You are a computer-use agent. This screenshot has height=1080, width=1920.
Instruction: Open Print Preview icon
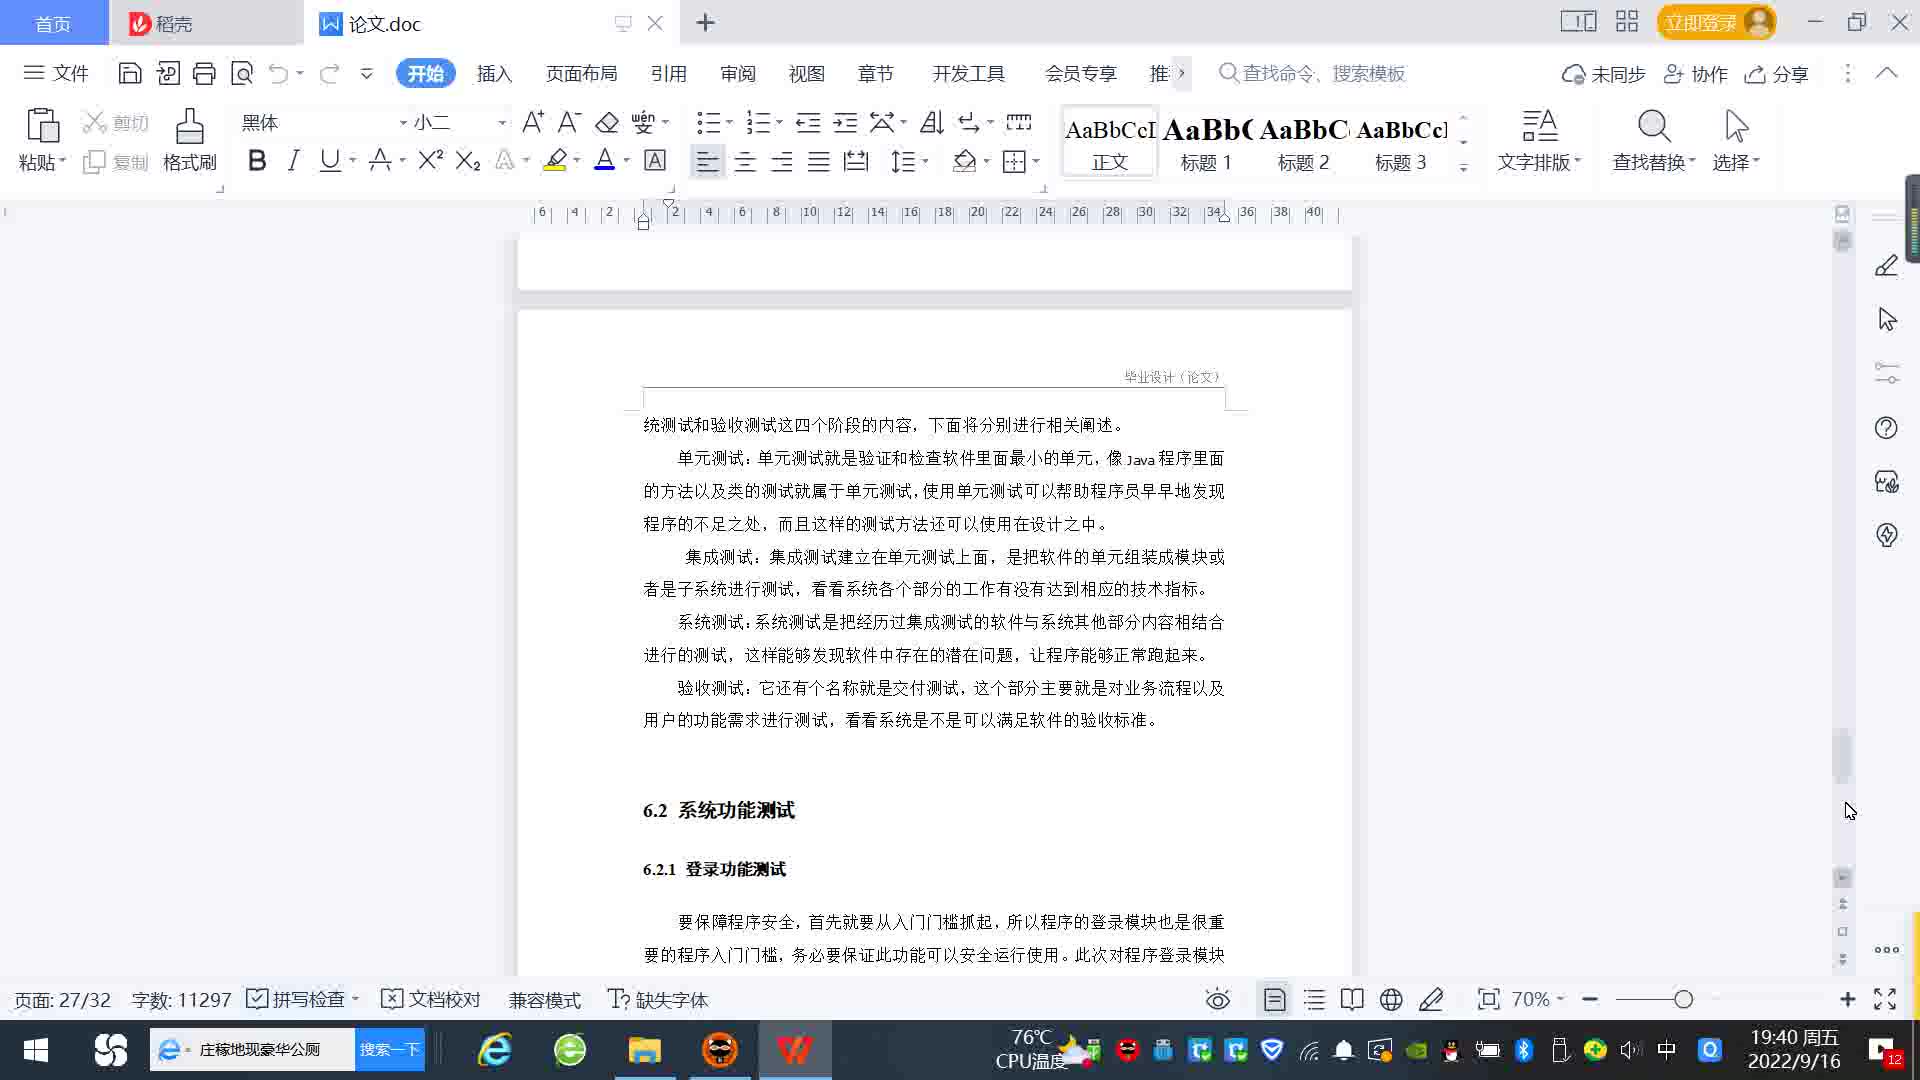242,73
